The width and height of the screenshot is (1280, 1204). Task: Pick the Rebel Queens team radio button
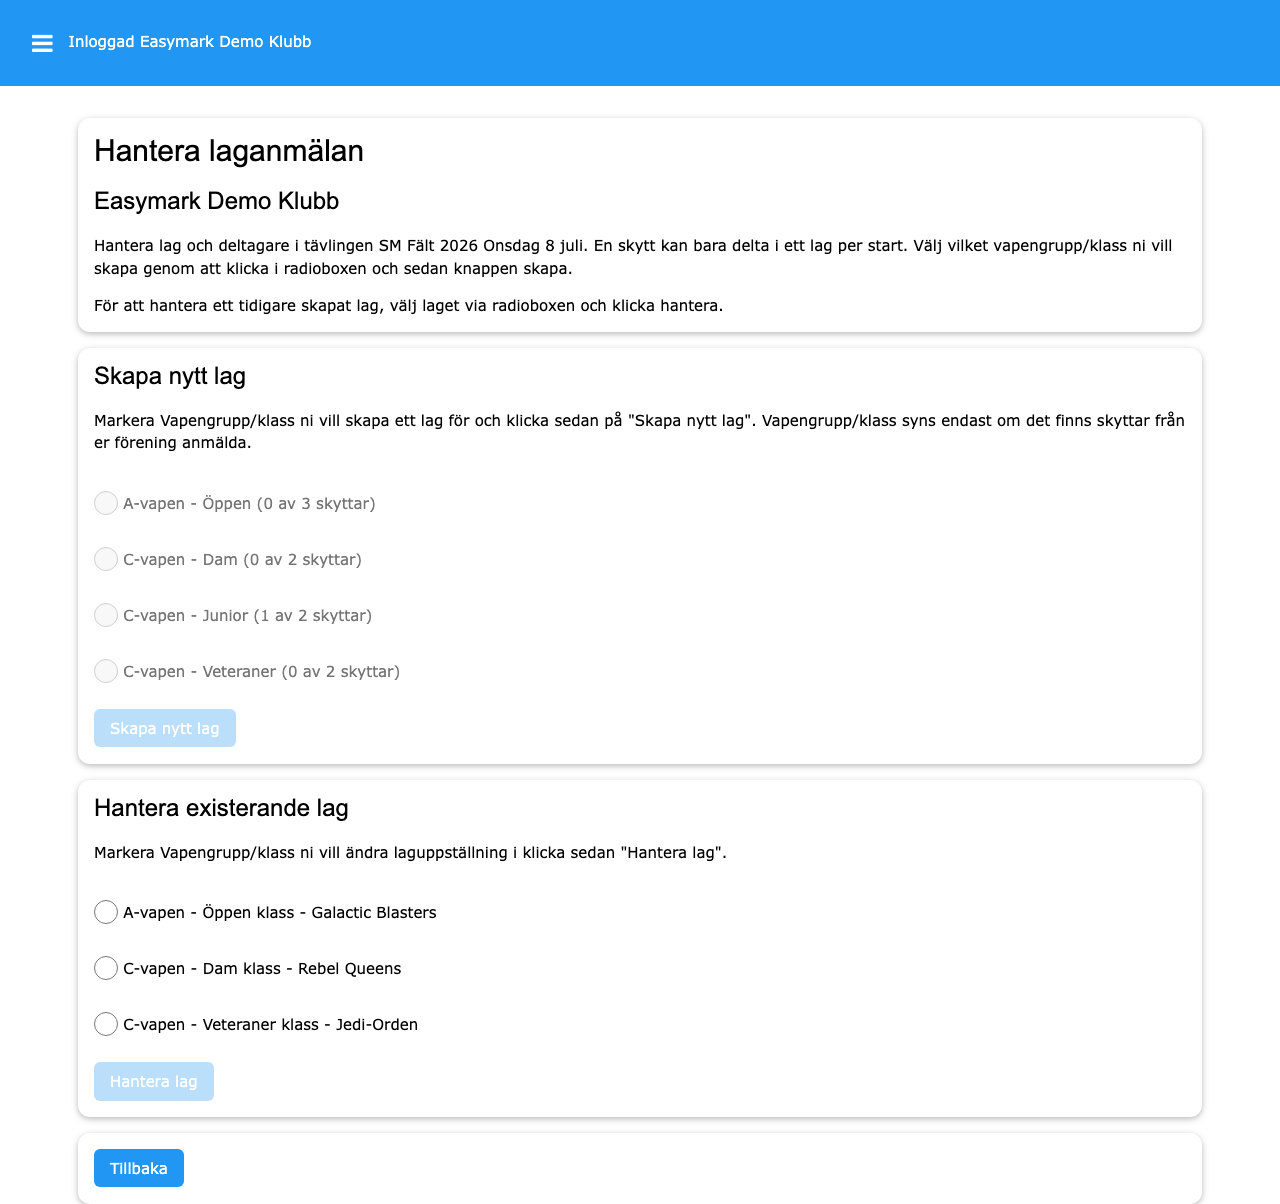(x=106, y=968)
